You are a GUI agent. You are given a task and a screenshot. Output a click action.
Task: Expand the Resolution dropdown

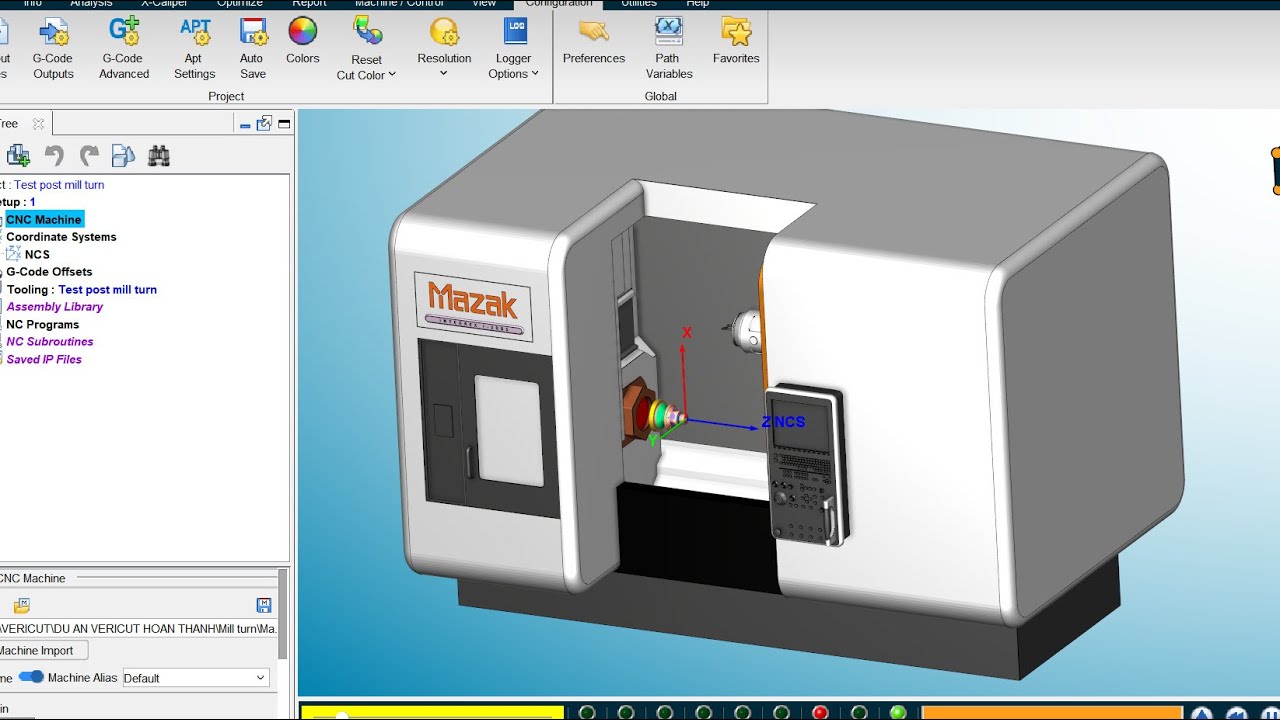444,74
